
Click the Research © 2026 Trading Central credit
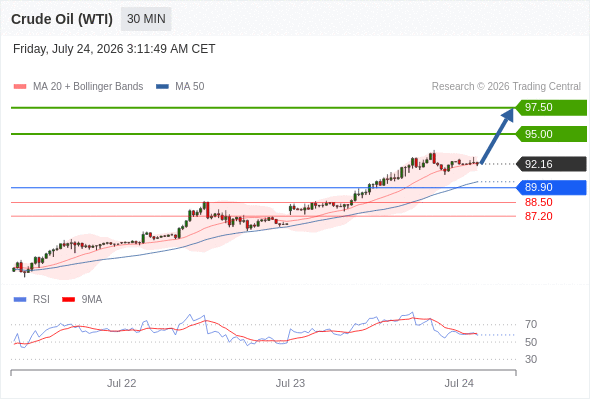click(506, 87)
